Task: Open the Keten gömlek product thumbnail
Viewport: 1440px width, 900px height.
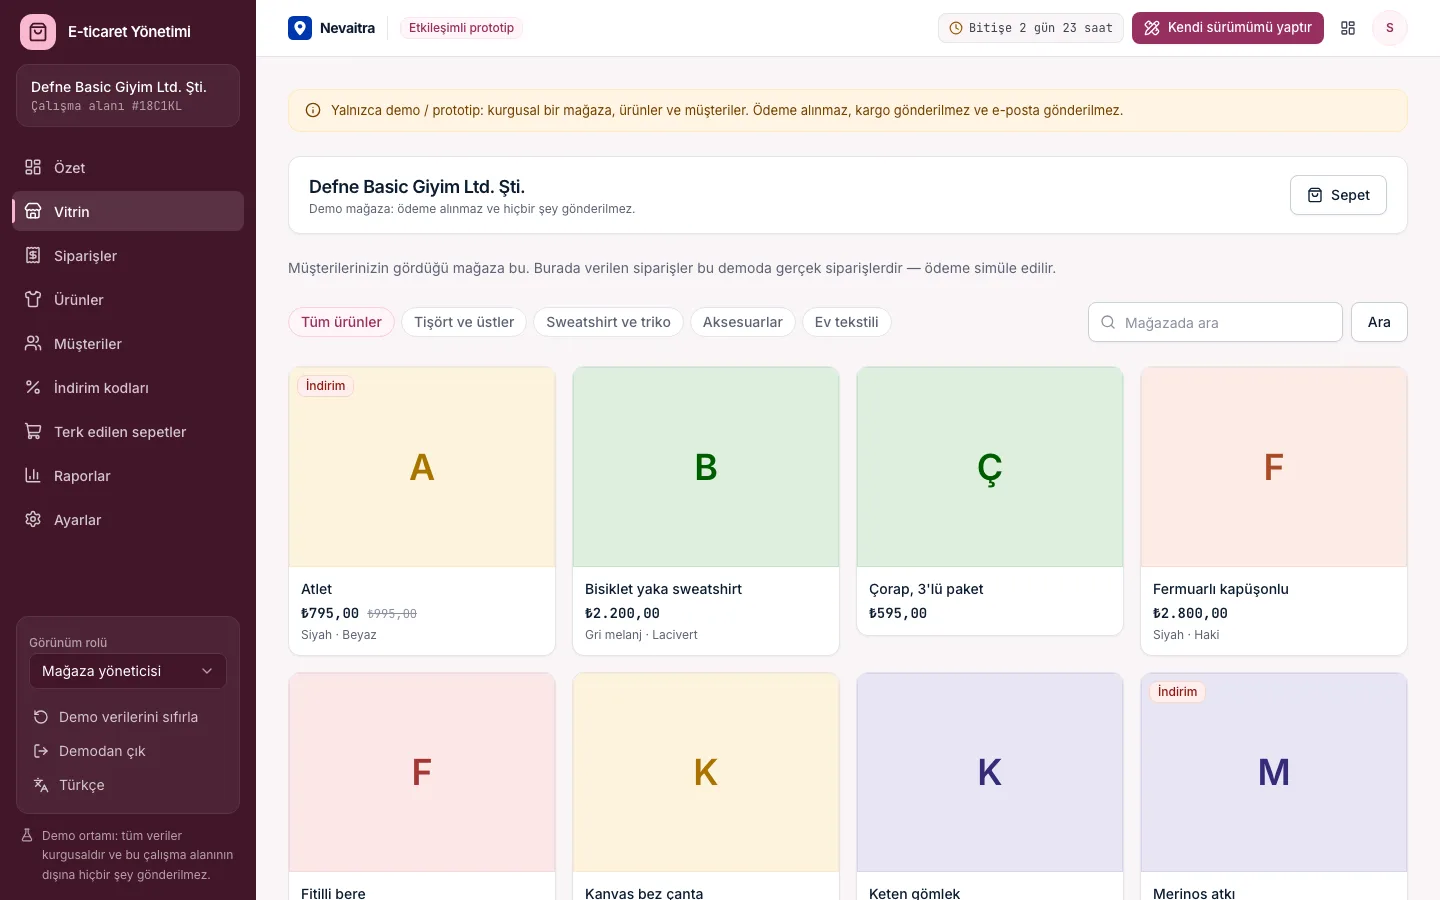Action: point(990,772)
